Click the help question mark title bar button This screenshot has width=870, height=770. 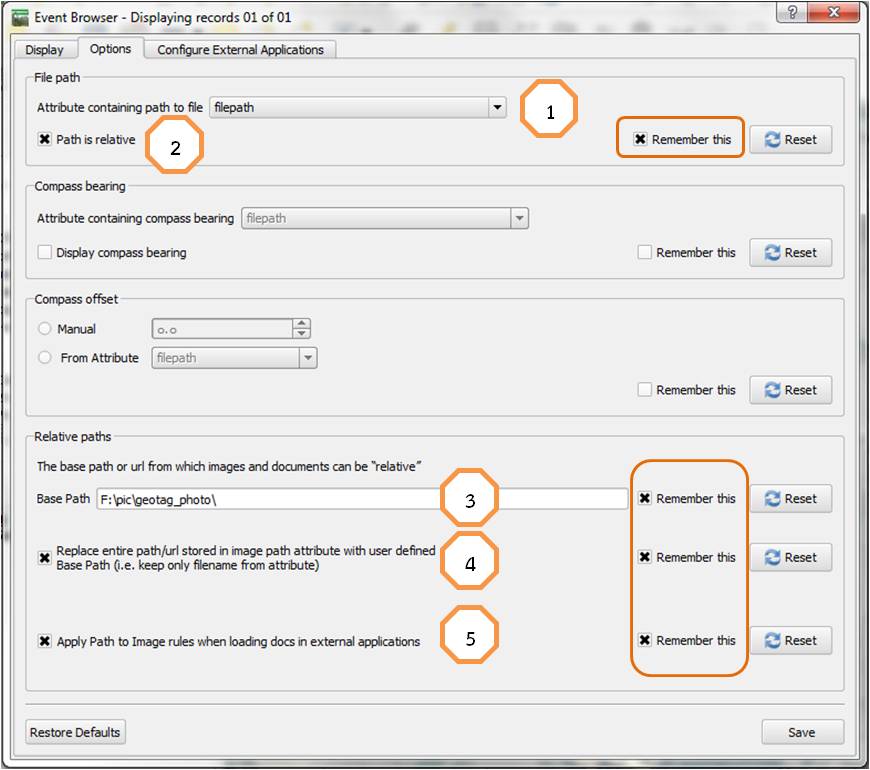(x=792, y=12)
